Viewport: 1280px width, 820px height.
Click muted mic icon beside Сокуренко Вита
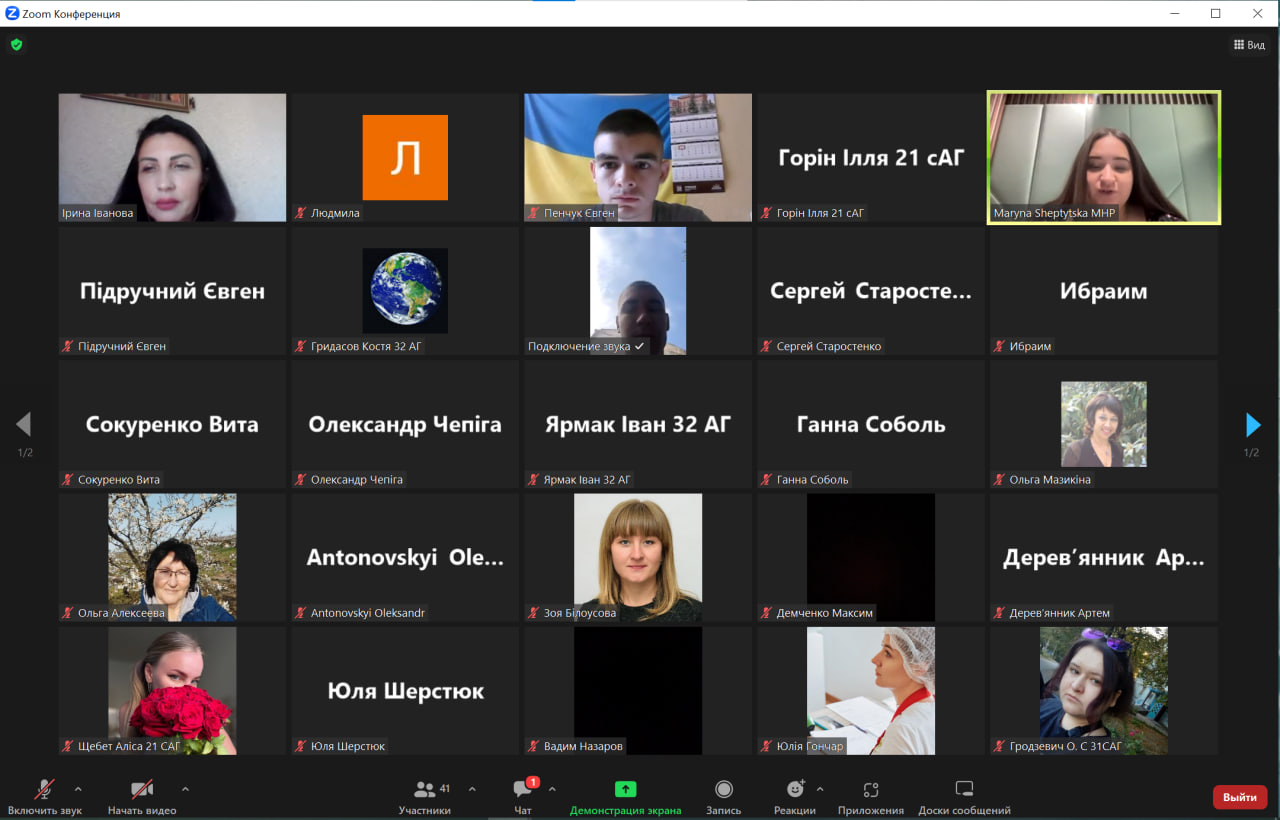pos(68,479)
